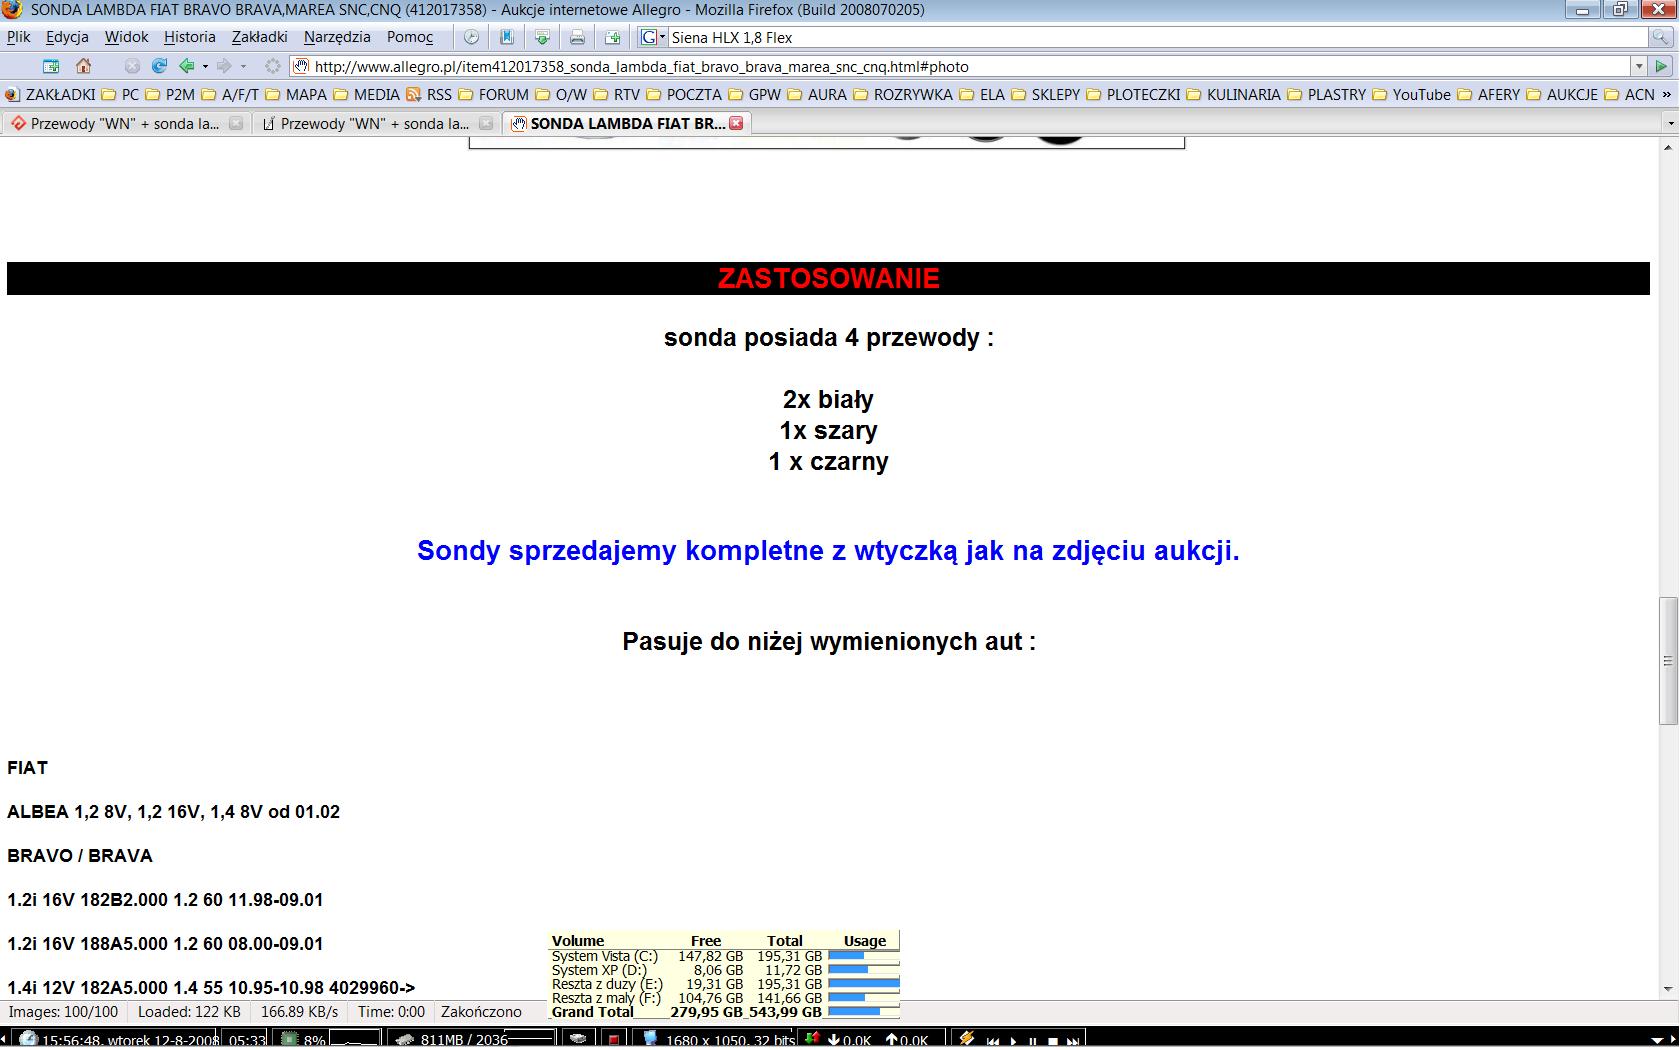
Task: Click the bookmarks sidebar toolbar icon
Action: (x=506, y=37)
